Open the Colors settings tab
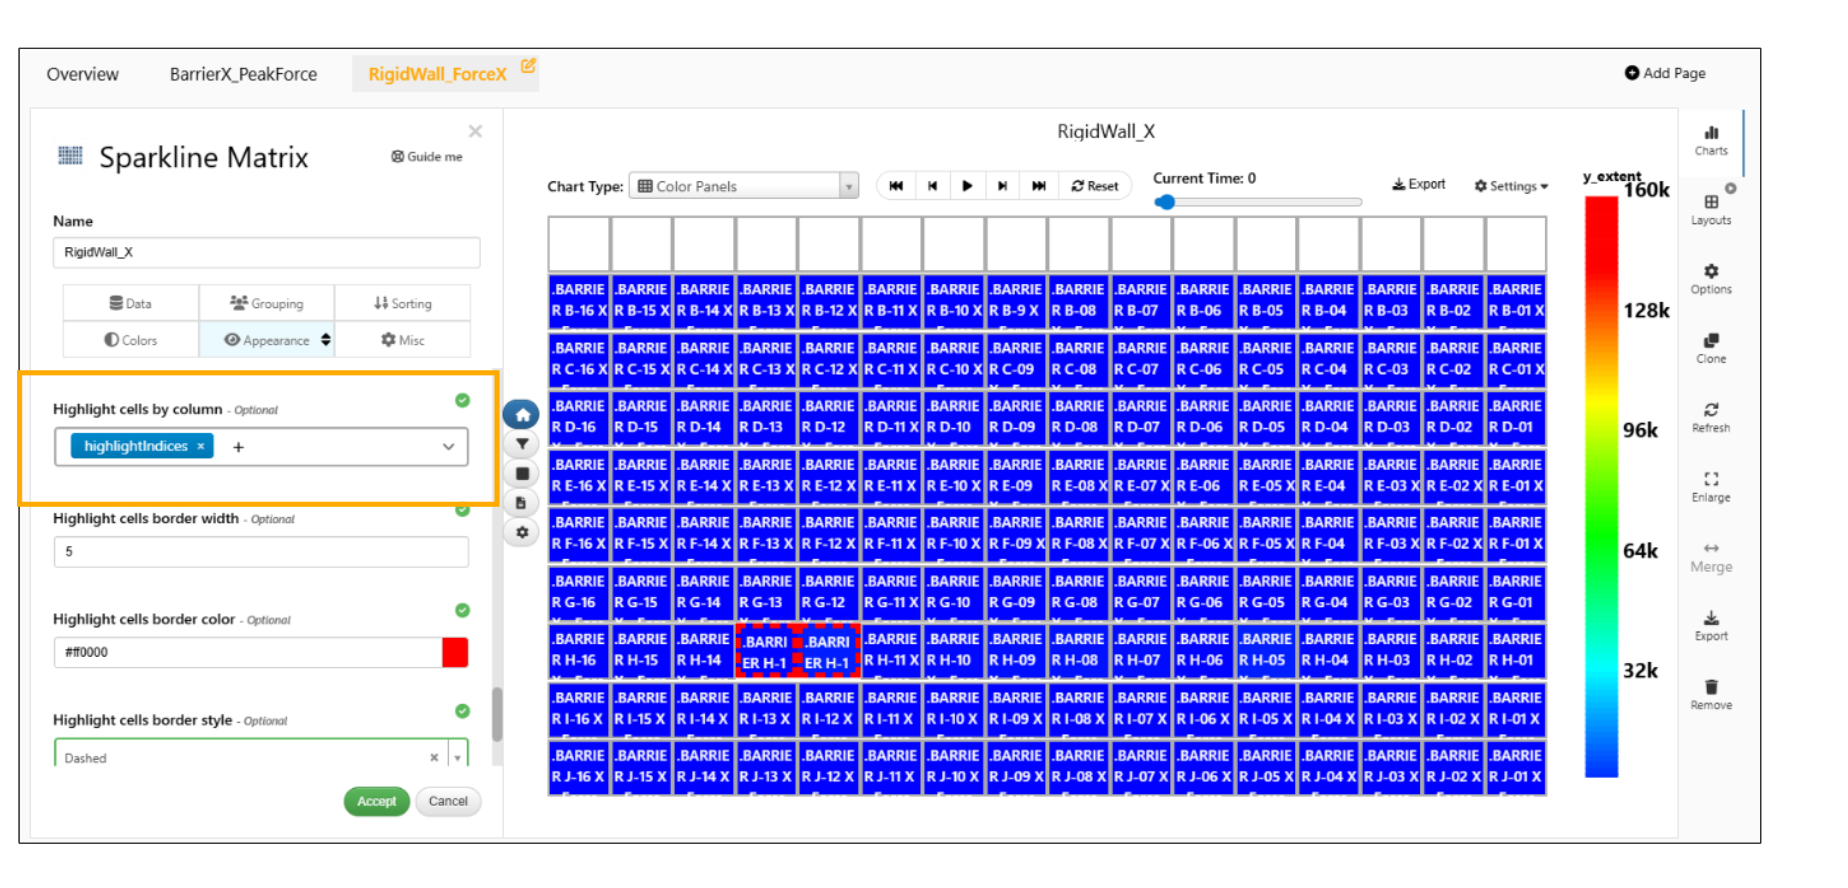1848x888 pixels. click(x=131, y=340)
